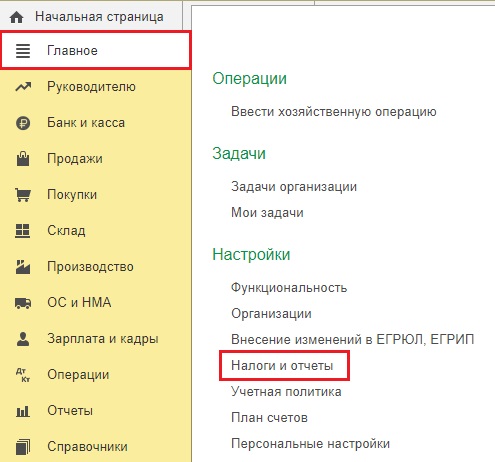Click the truck icon for ОС и НМА
495x462 pixels.
pyautogui.click(x=23, y=303)
